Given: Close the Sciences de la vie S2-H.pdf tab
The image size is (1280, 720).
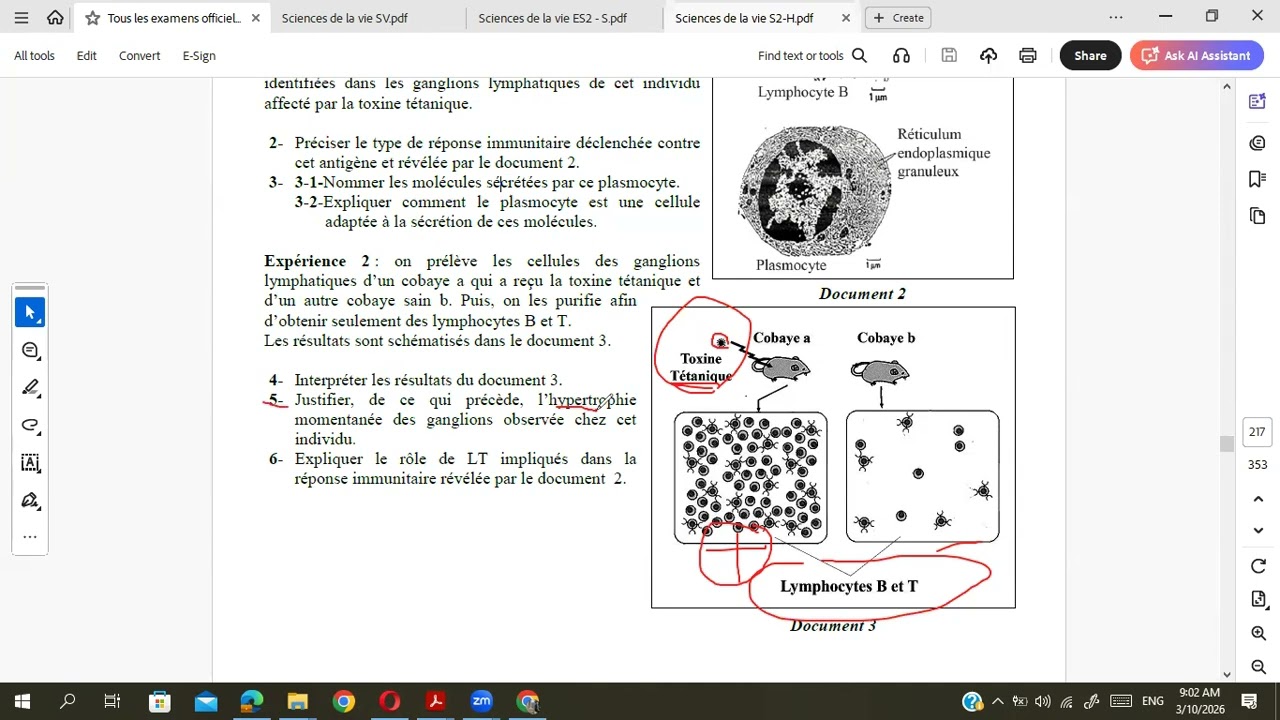Looking at the screenshot, I should pyautogui.click(x=846, y=18).
